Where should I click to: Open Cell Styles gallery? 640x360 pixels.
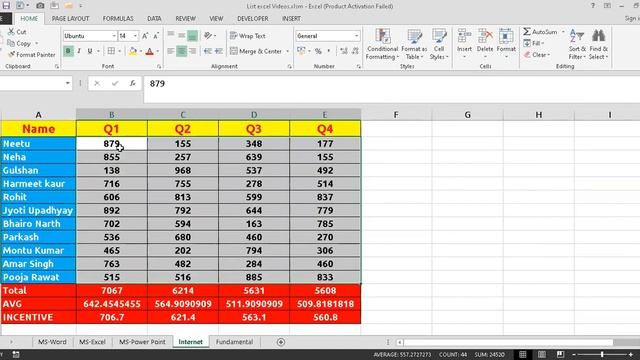[439, 44]
